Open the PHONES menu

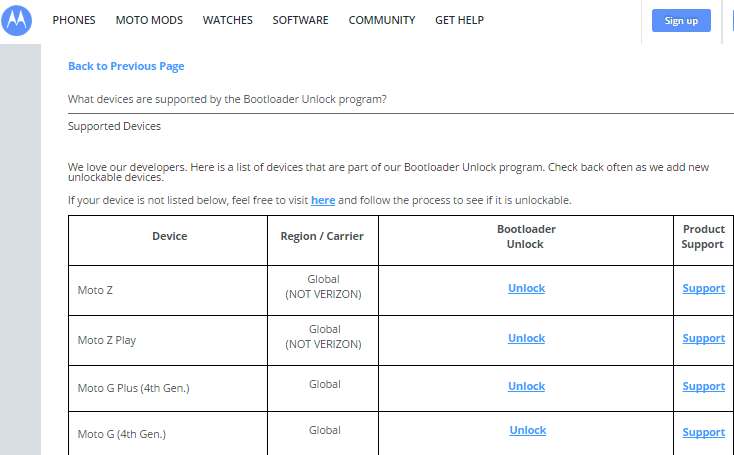[74, 20]
